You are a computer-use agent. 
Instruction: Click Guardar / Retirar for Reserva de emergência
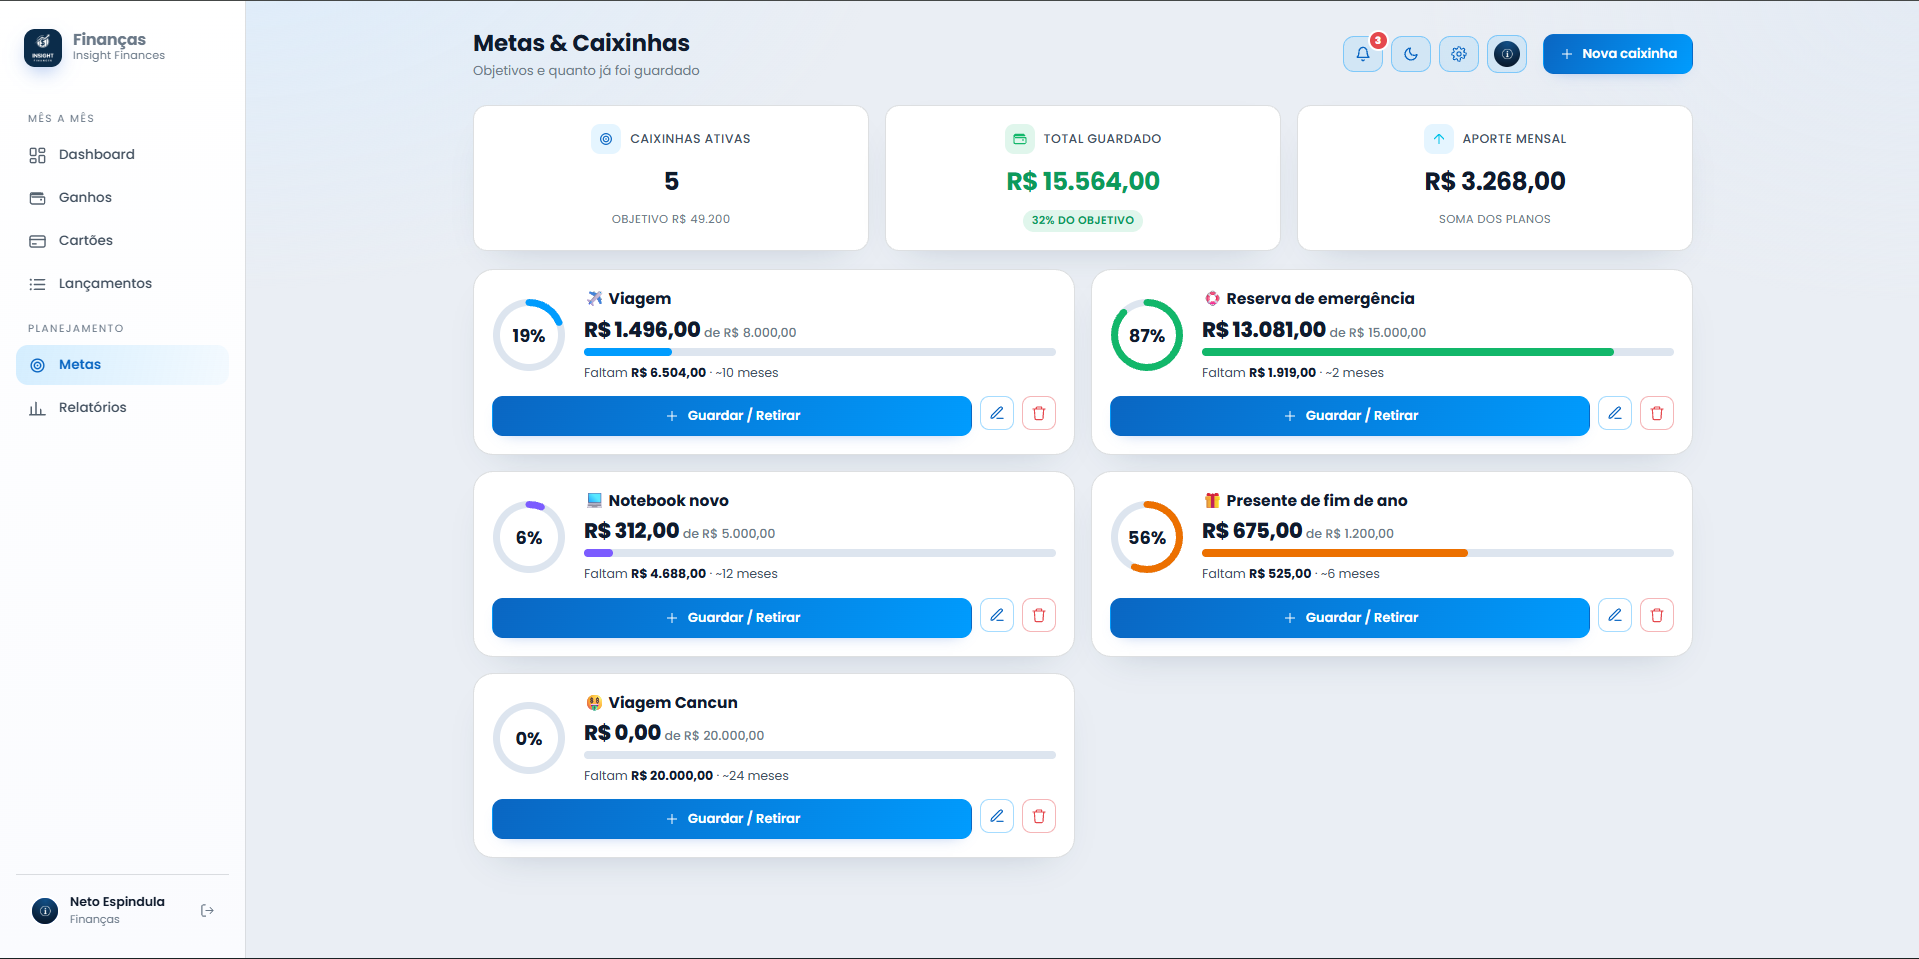tap(1349, 416)
